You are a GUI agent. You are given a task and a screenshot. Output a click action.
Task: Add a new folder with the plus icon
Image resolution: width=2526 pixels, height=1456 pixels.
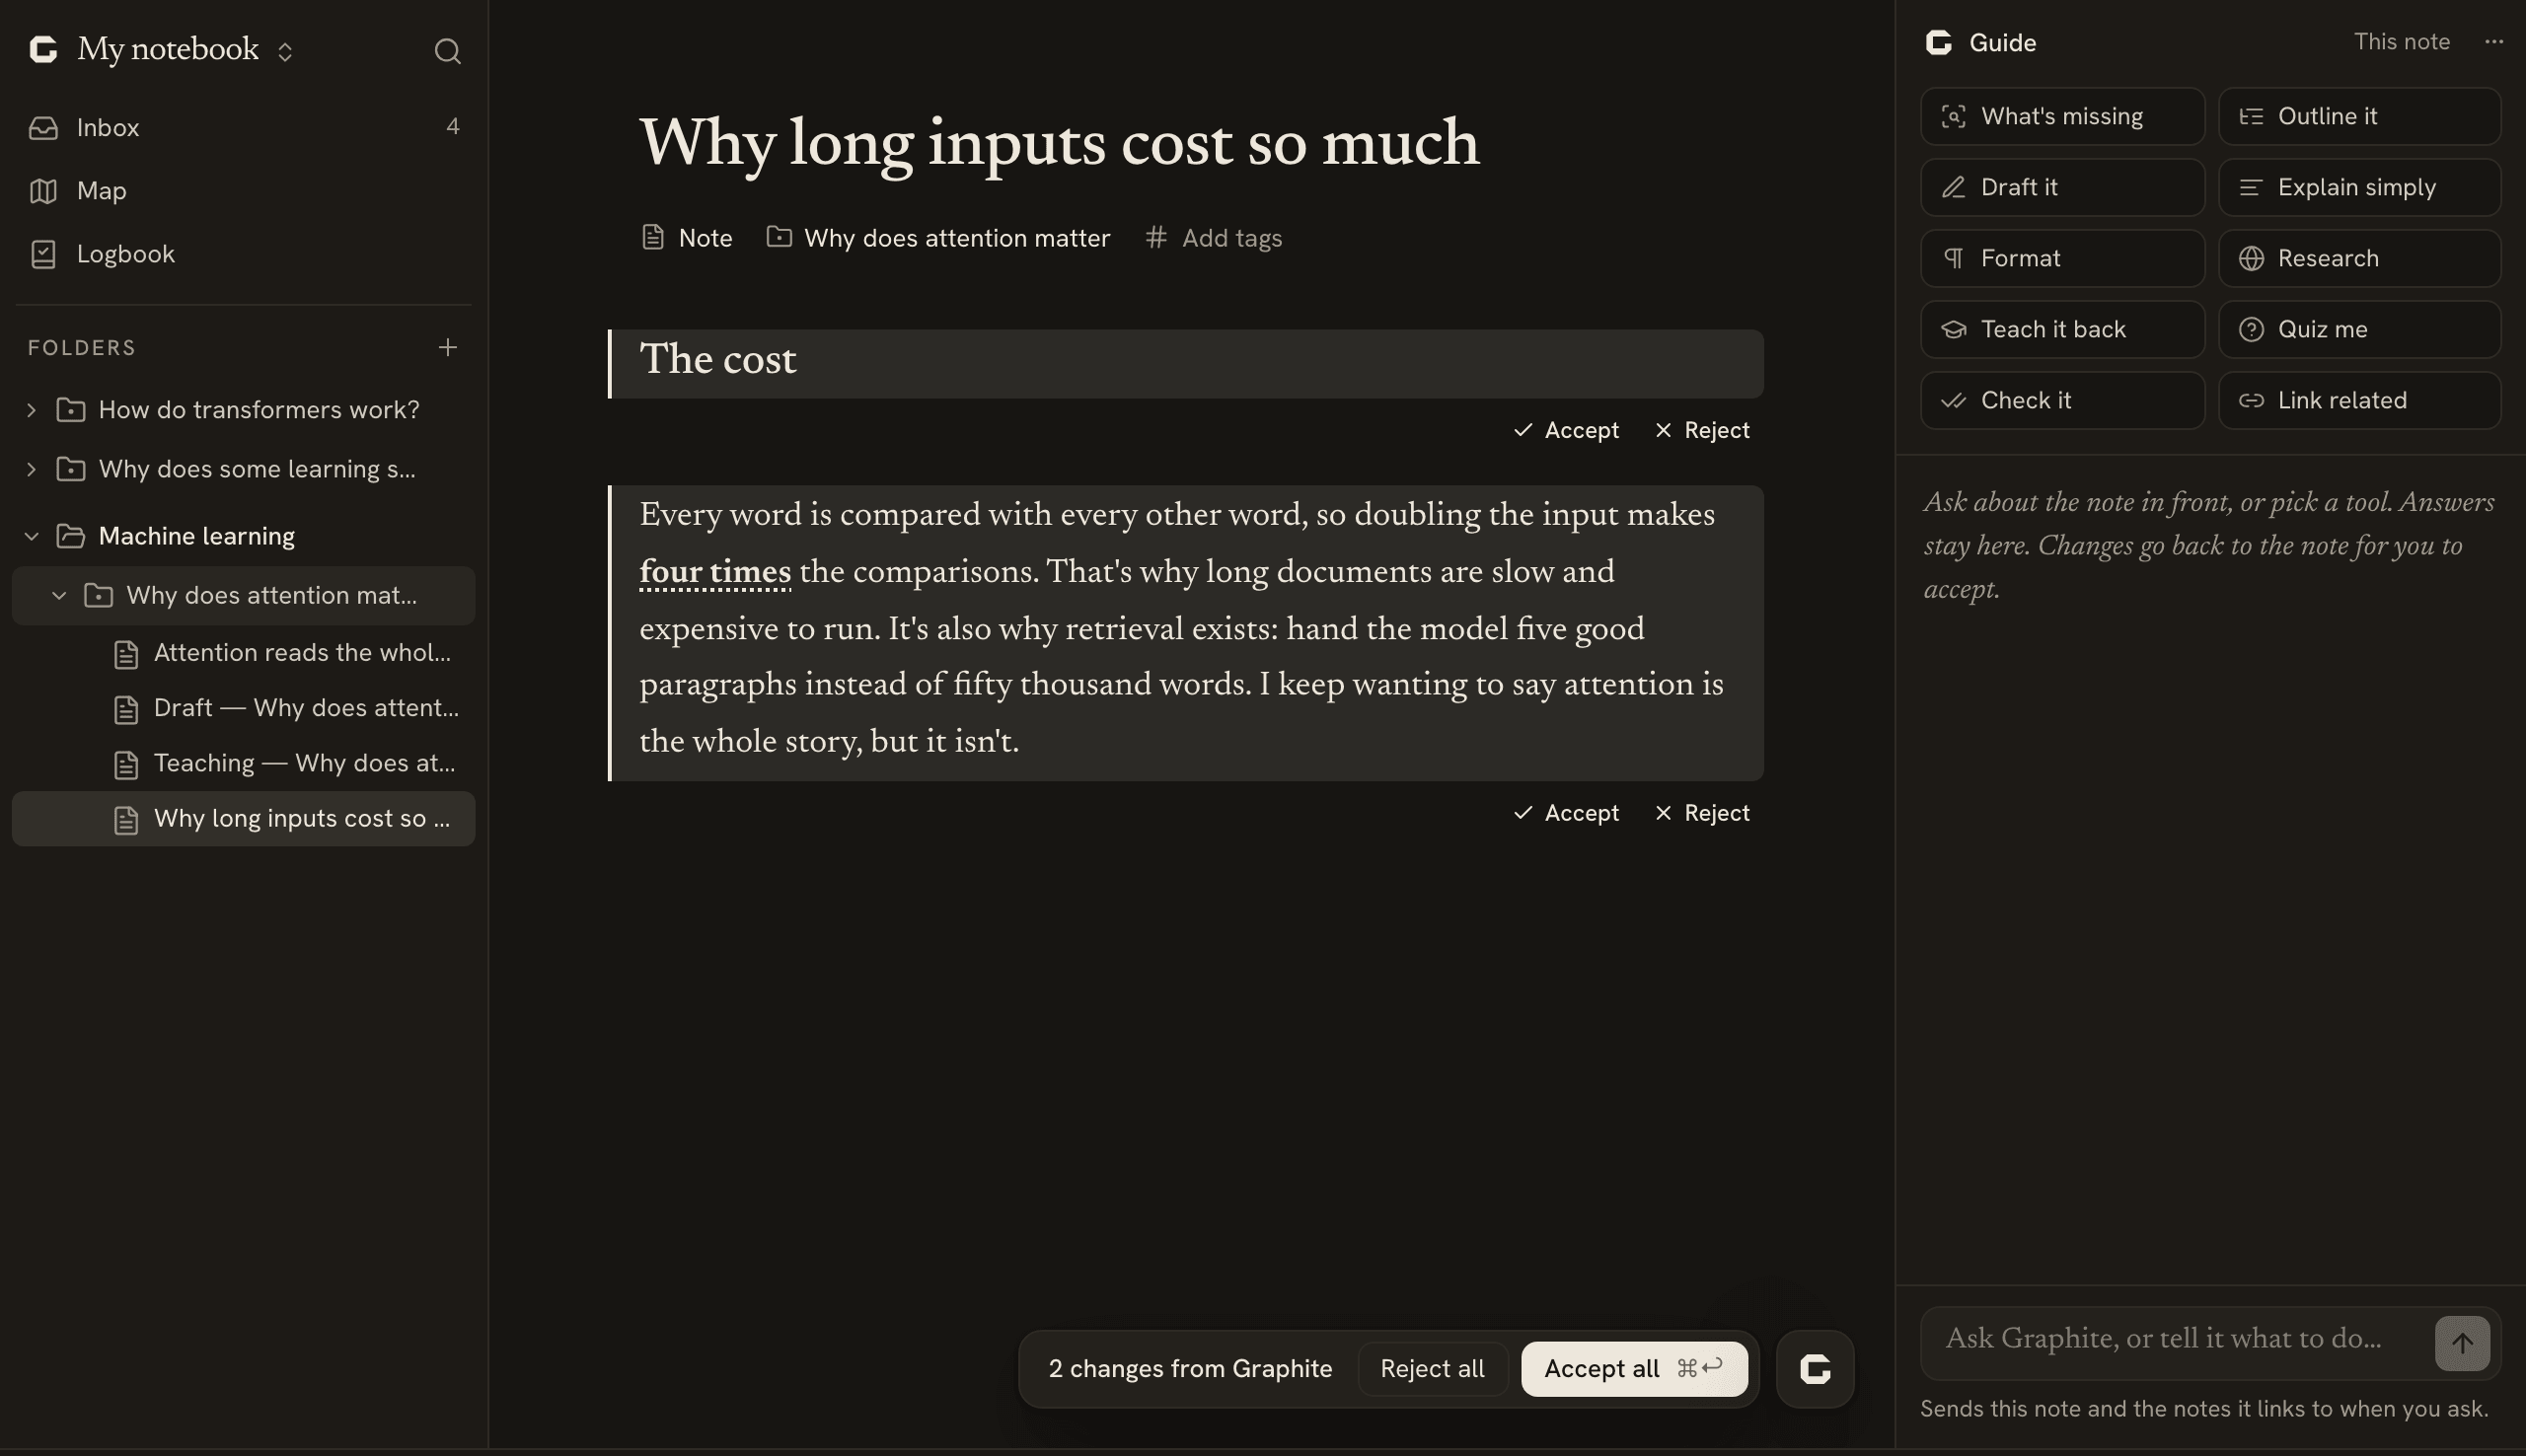pos(447,347)
